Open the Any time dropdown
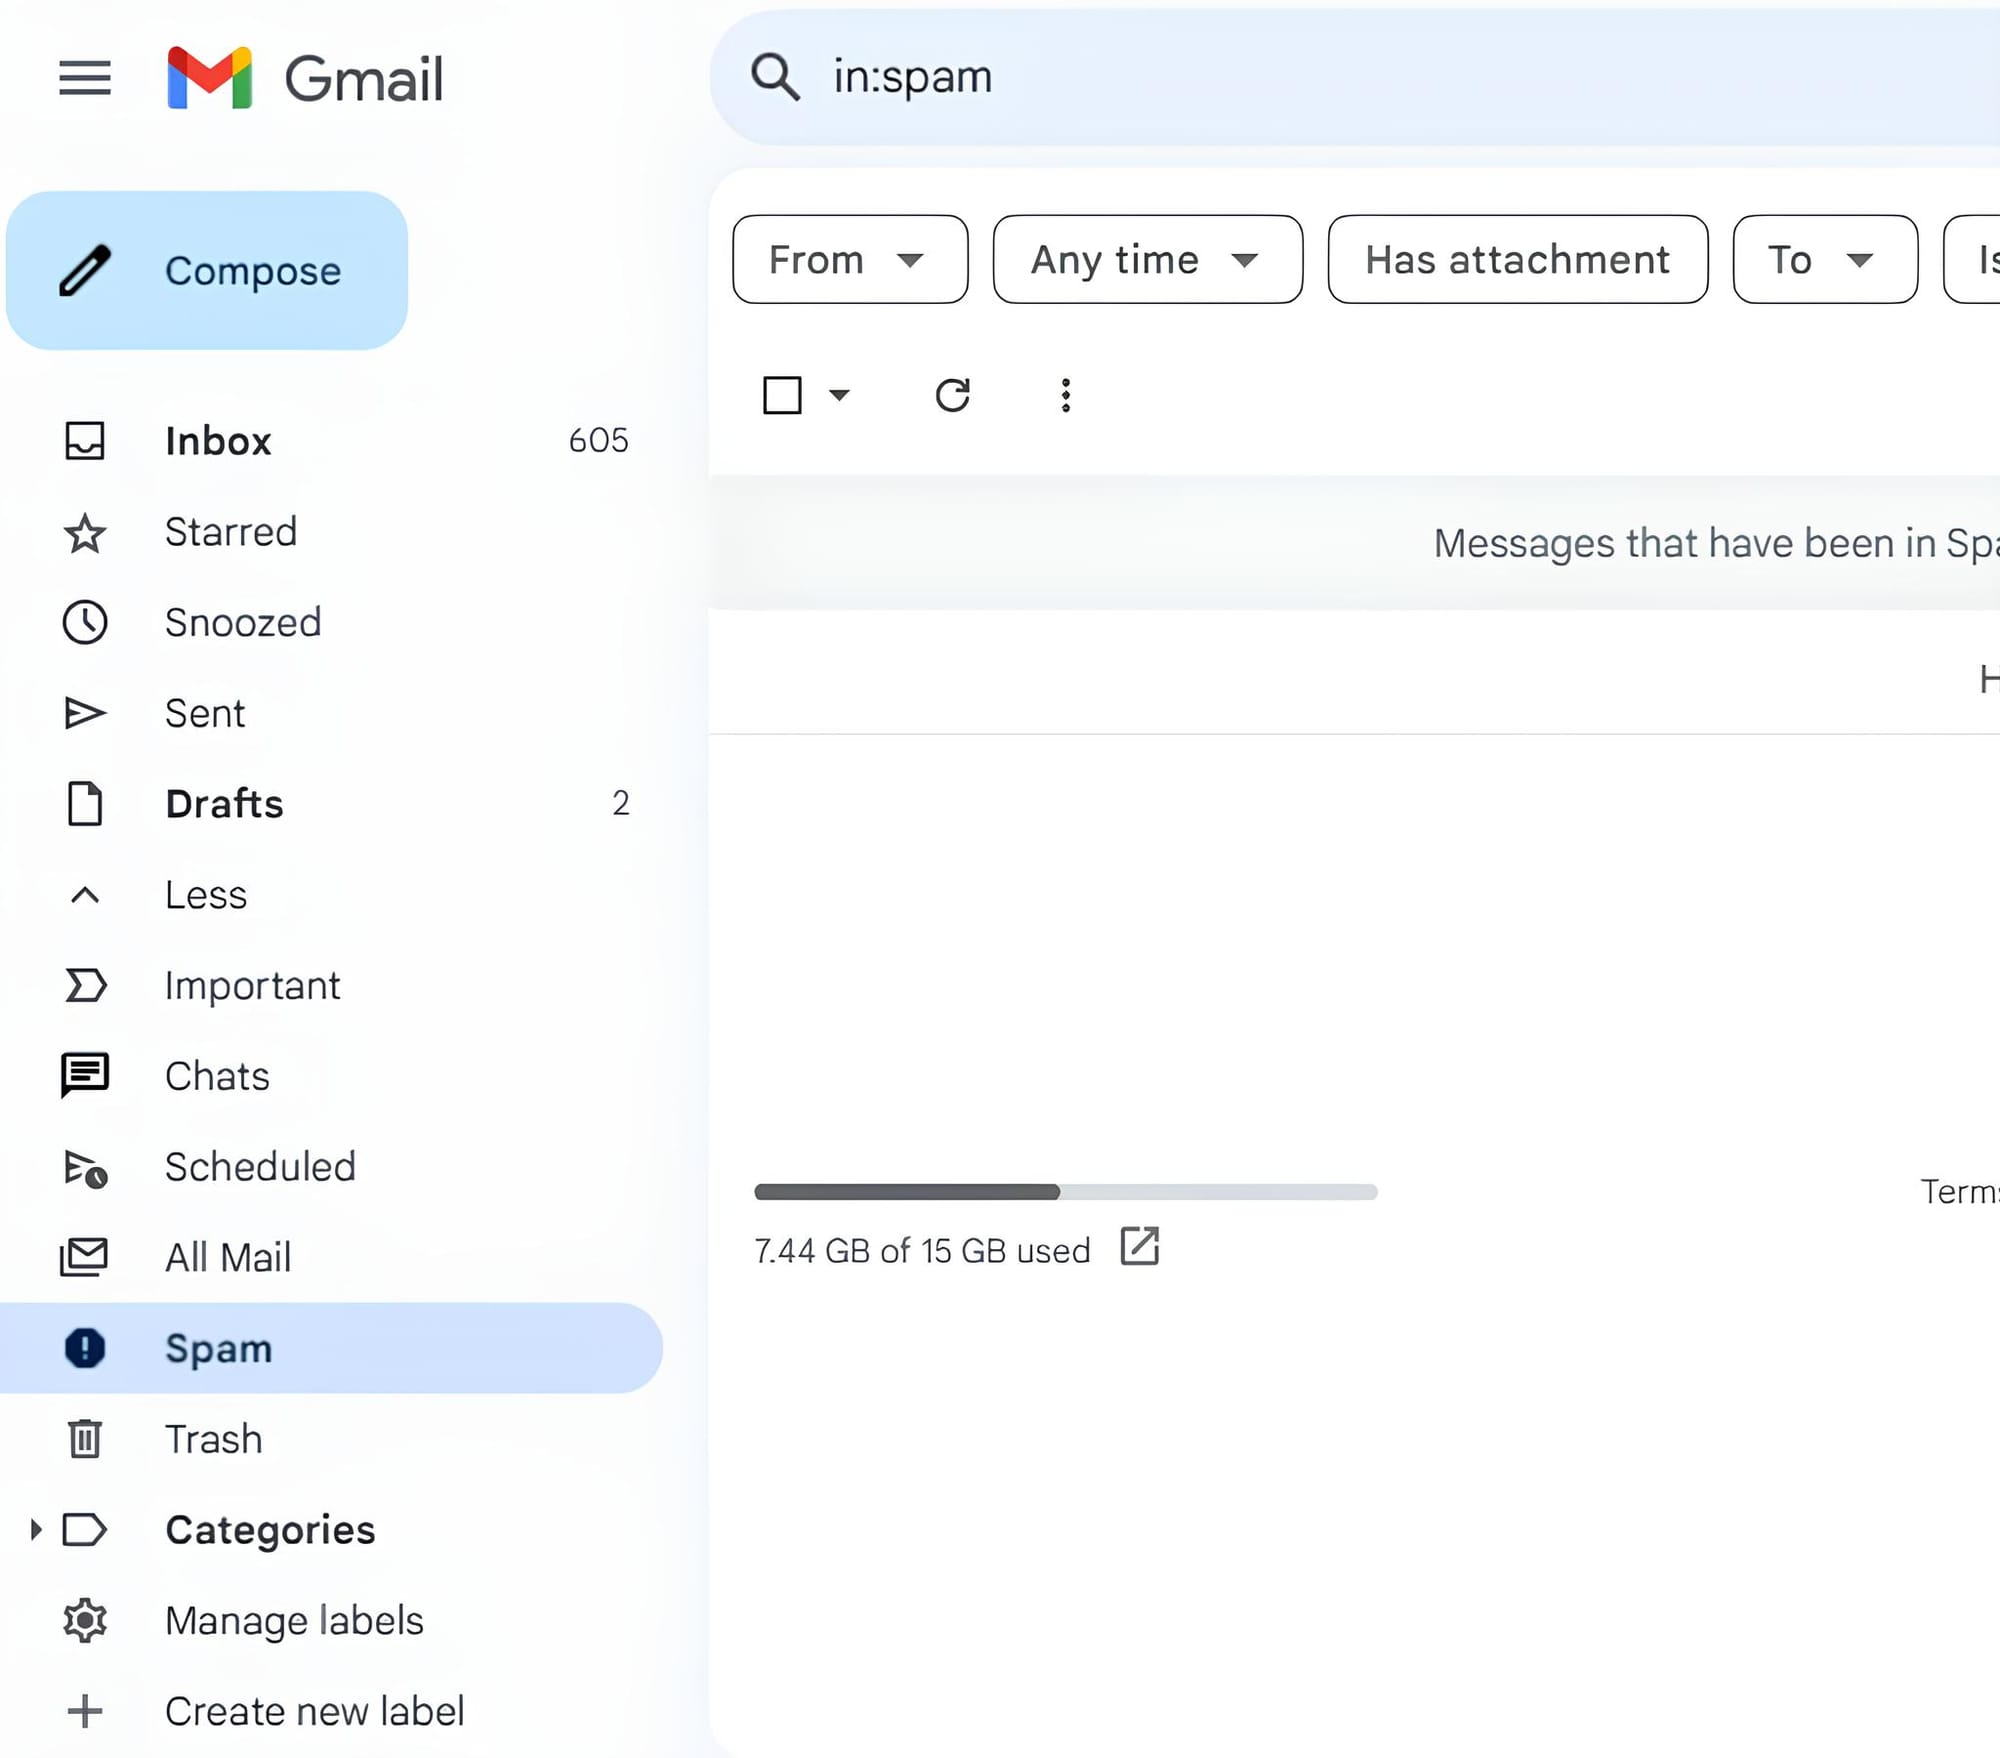Viewport: 2000px width, 1758px height. [1146, 260]
